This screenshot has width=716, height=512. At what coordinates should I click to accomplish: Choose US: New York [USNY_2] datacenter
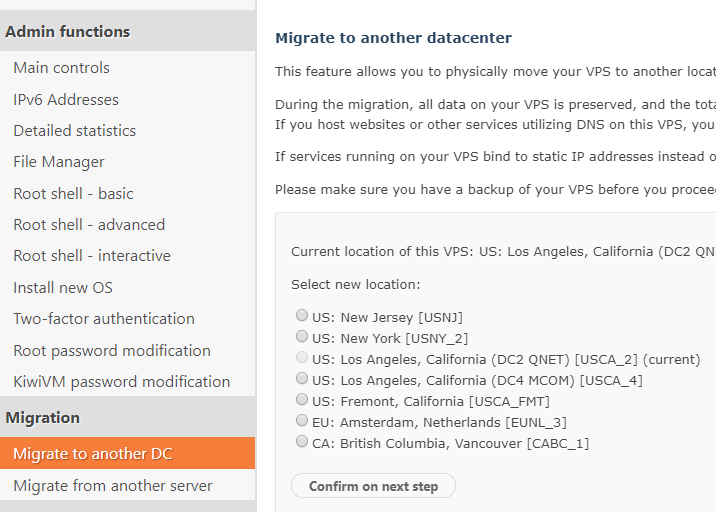(302, 337)
